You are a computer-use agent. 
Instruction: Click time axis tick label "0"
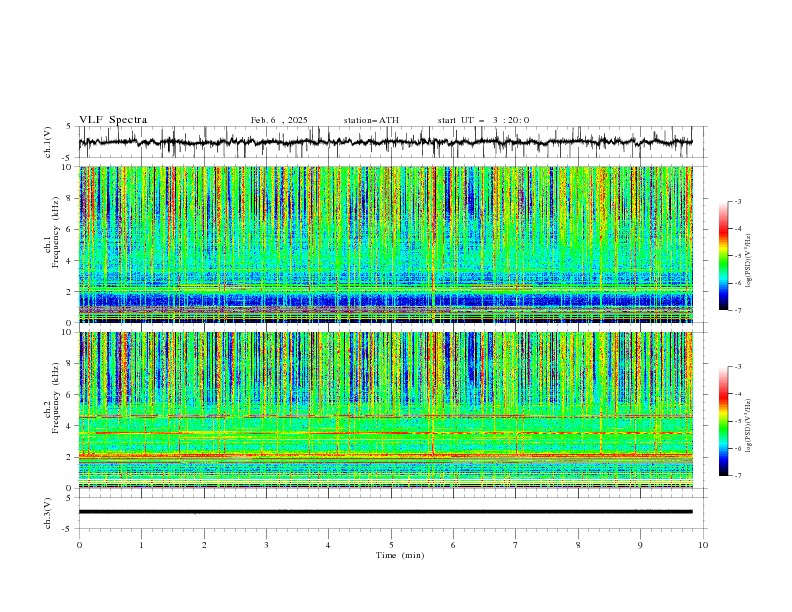79,545
